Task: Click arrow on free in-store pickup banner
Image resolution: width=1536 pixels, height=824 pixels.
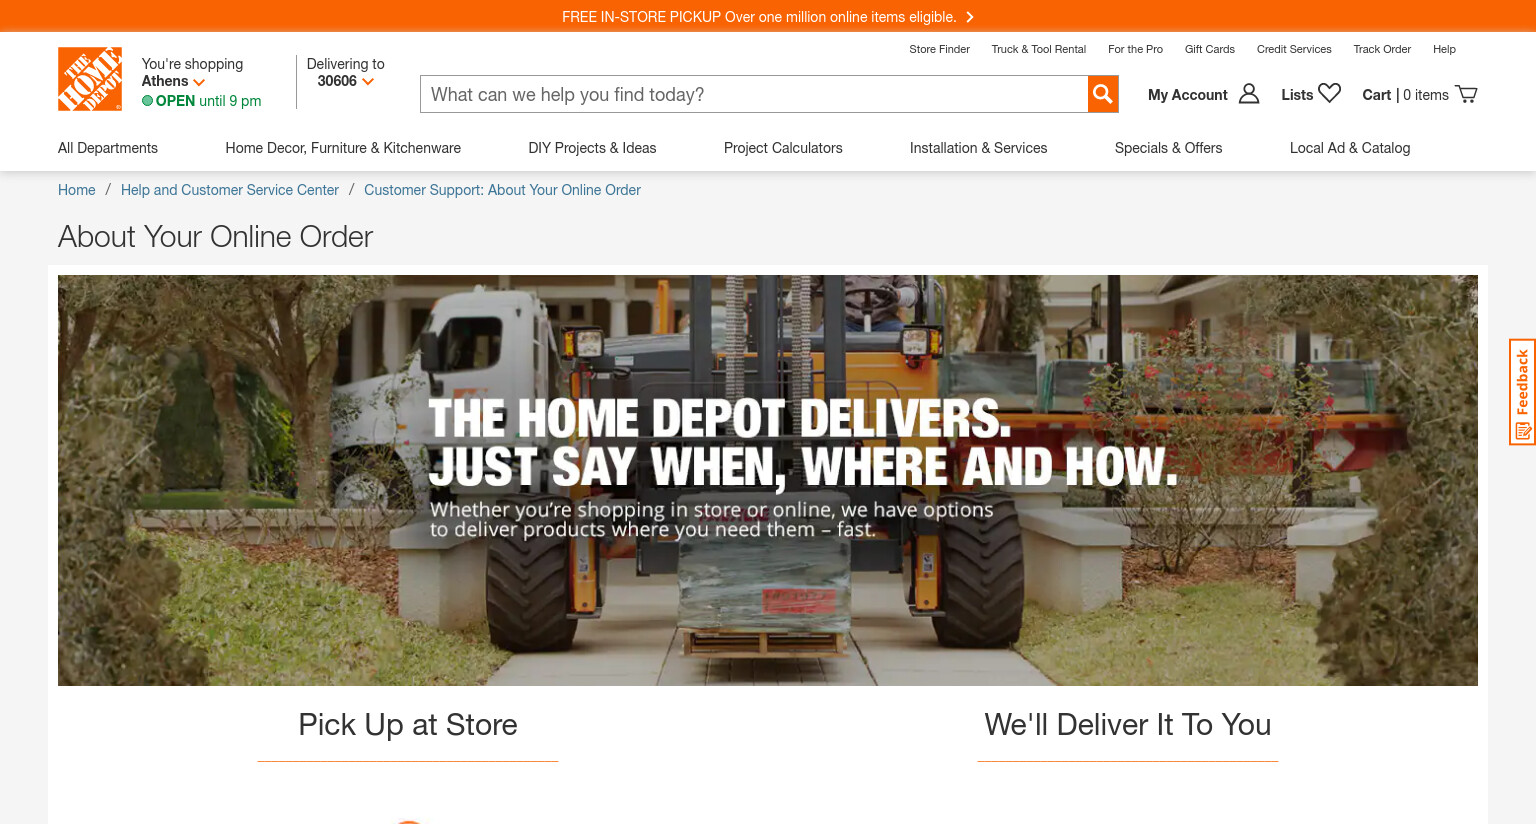Action: point(969,17)
